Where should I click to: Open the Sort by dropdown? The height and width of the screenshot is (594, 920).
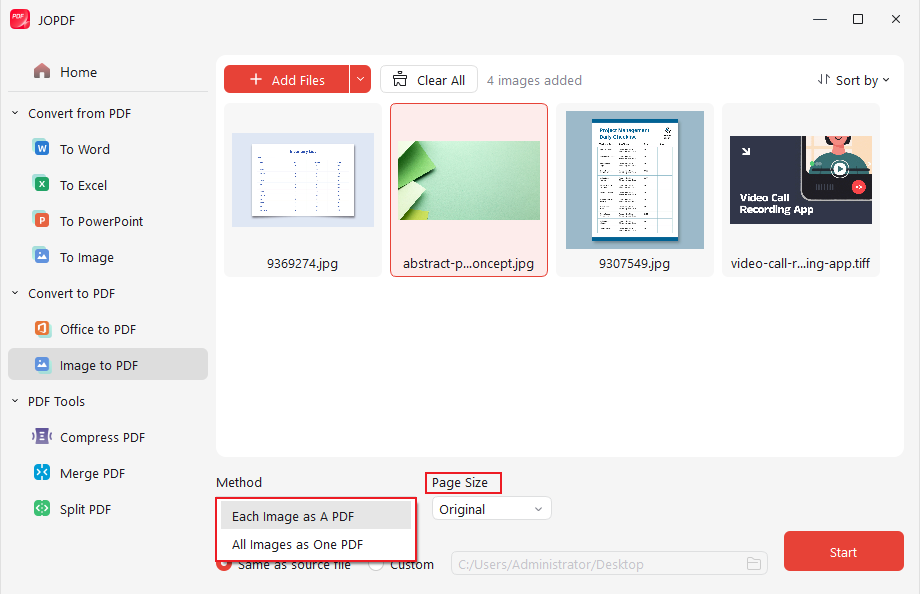point(854,79)
